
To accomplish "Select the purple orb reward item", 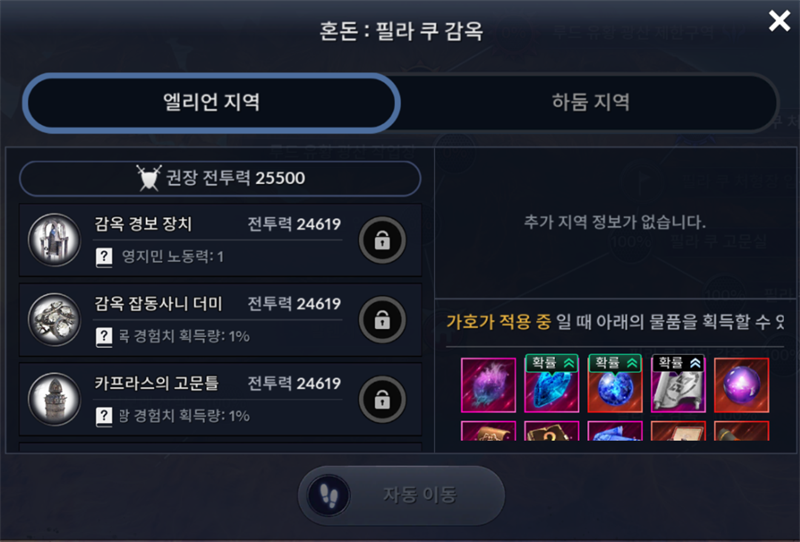I will point(741,385).
